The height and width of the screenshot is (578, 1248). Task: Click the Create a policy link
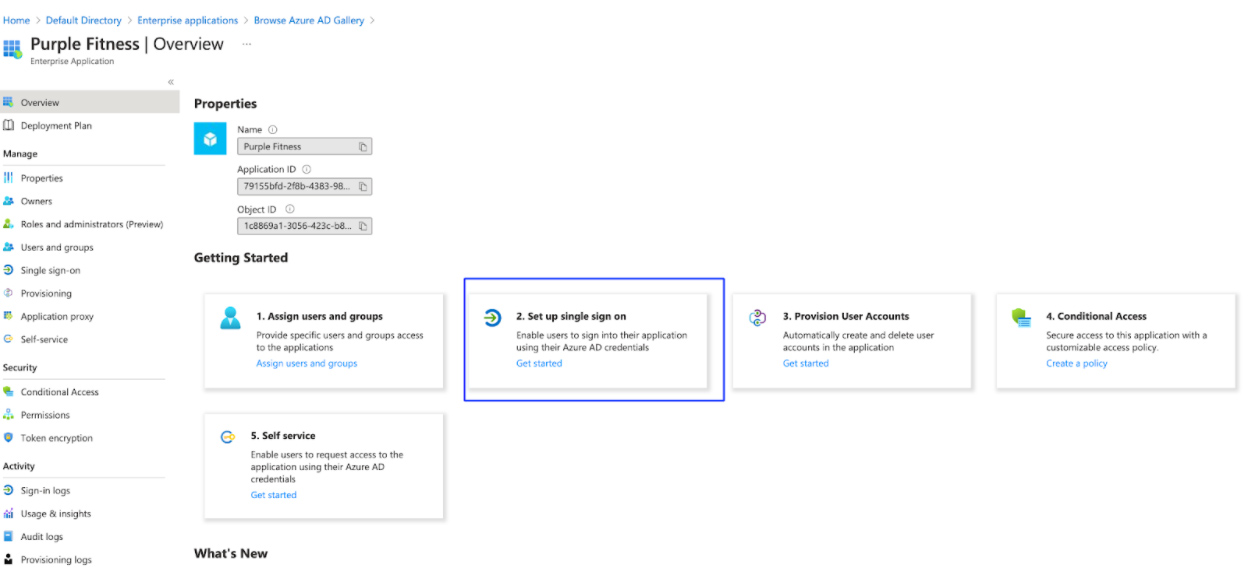(1076, 363)
